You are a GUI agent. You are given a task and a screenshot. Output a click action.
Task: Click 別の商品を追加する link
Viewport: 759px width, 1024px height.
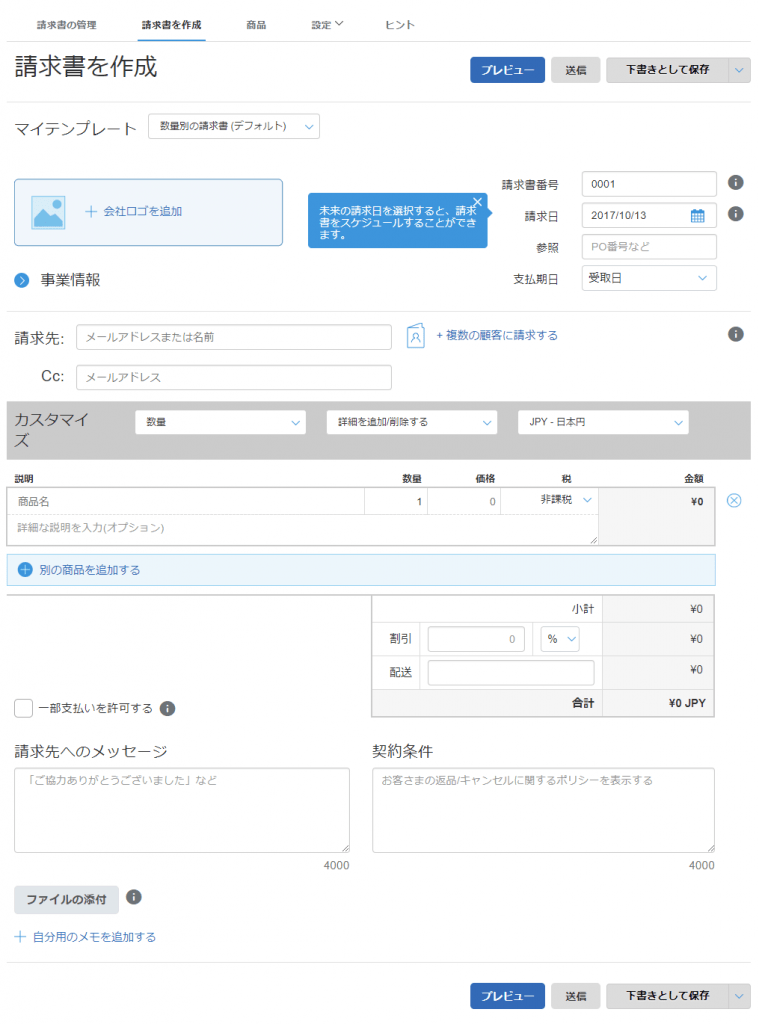coord(89,570)
